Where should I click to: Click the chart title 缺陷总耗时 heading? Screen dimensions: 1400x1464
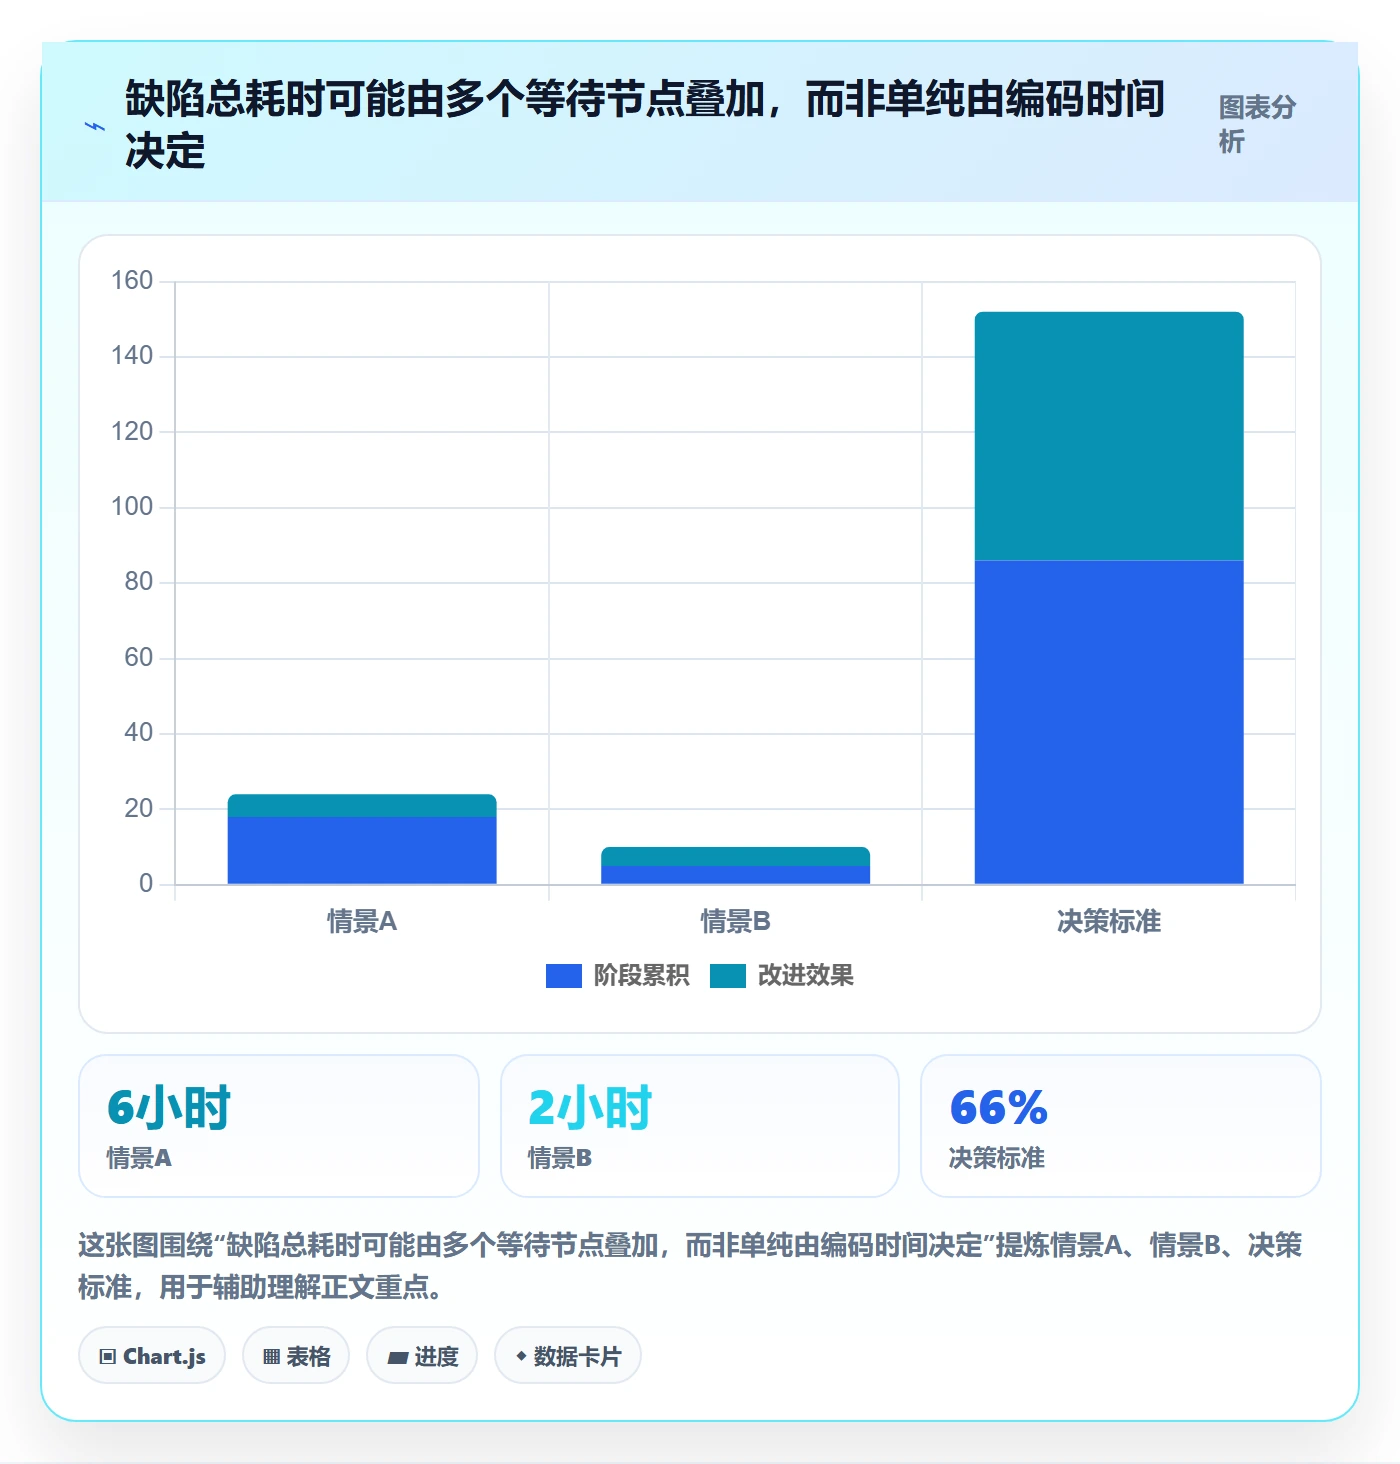pos(645,125)
